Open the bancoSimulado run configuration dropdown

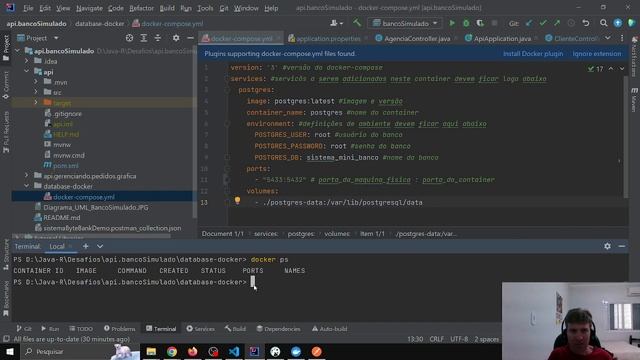click(x=405, y=23)
